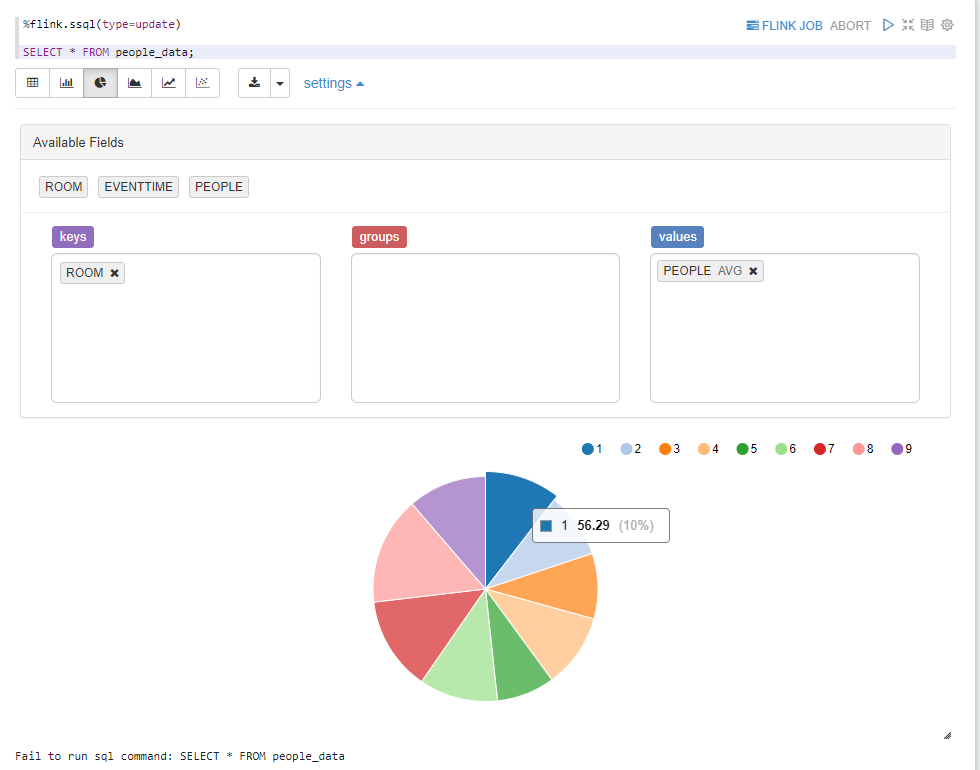The height and width of the screenshot is (770, 980).
Task: Toggle legend series 7
Action: point(824,449)
